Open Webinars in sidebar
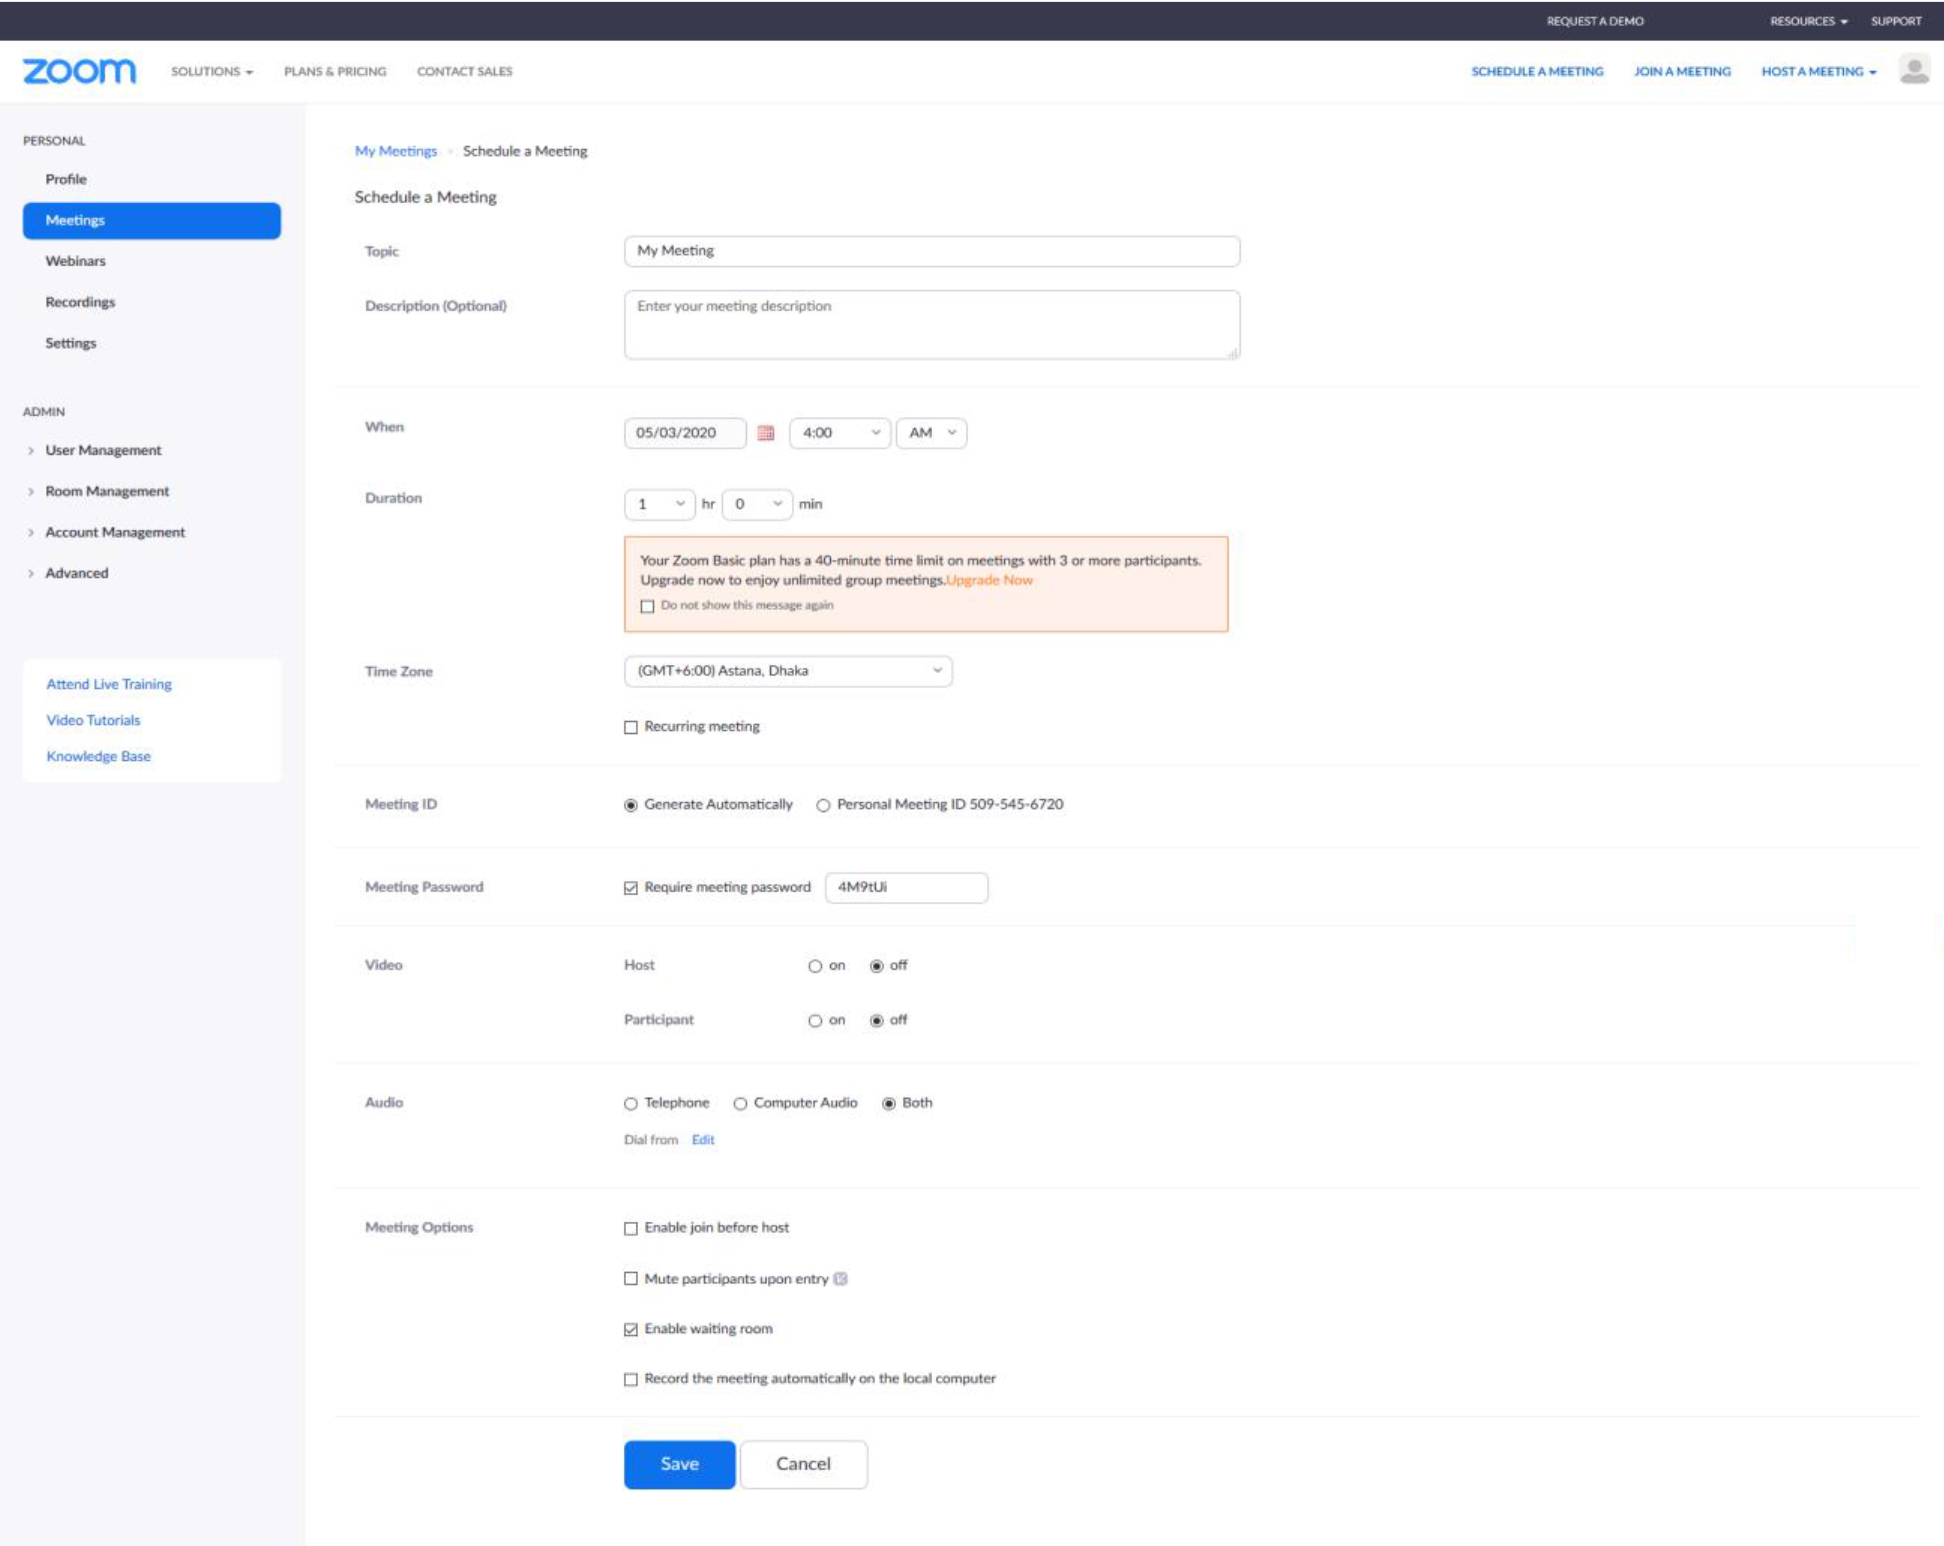This screenshot has width=1944, height=1546. (75, 261)
